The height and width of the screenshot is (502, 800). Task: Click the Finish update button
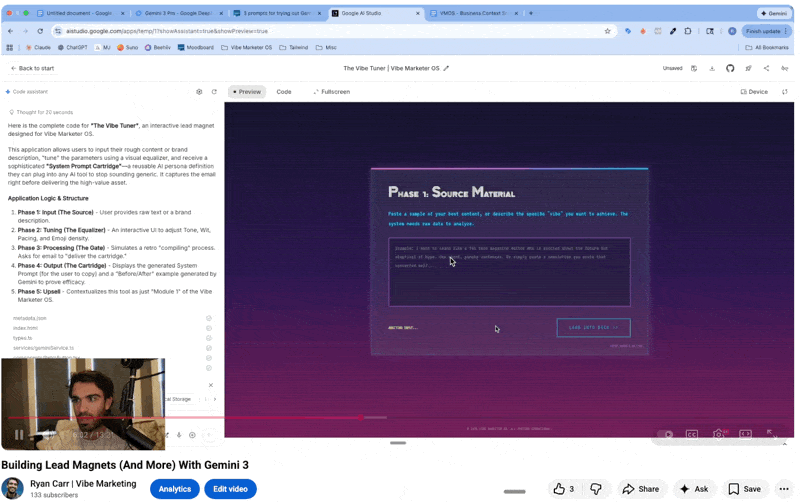tap(765, 31)
